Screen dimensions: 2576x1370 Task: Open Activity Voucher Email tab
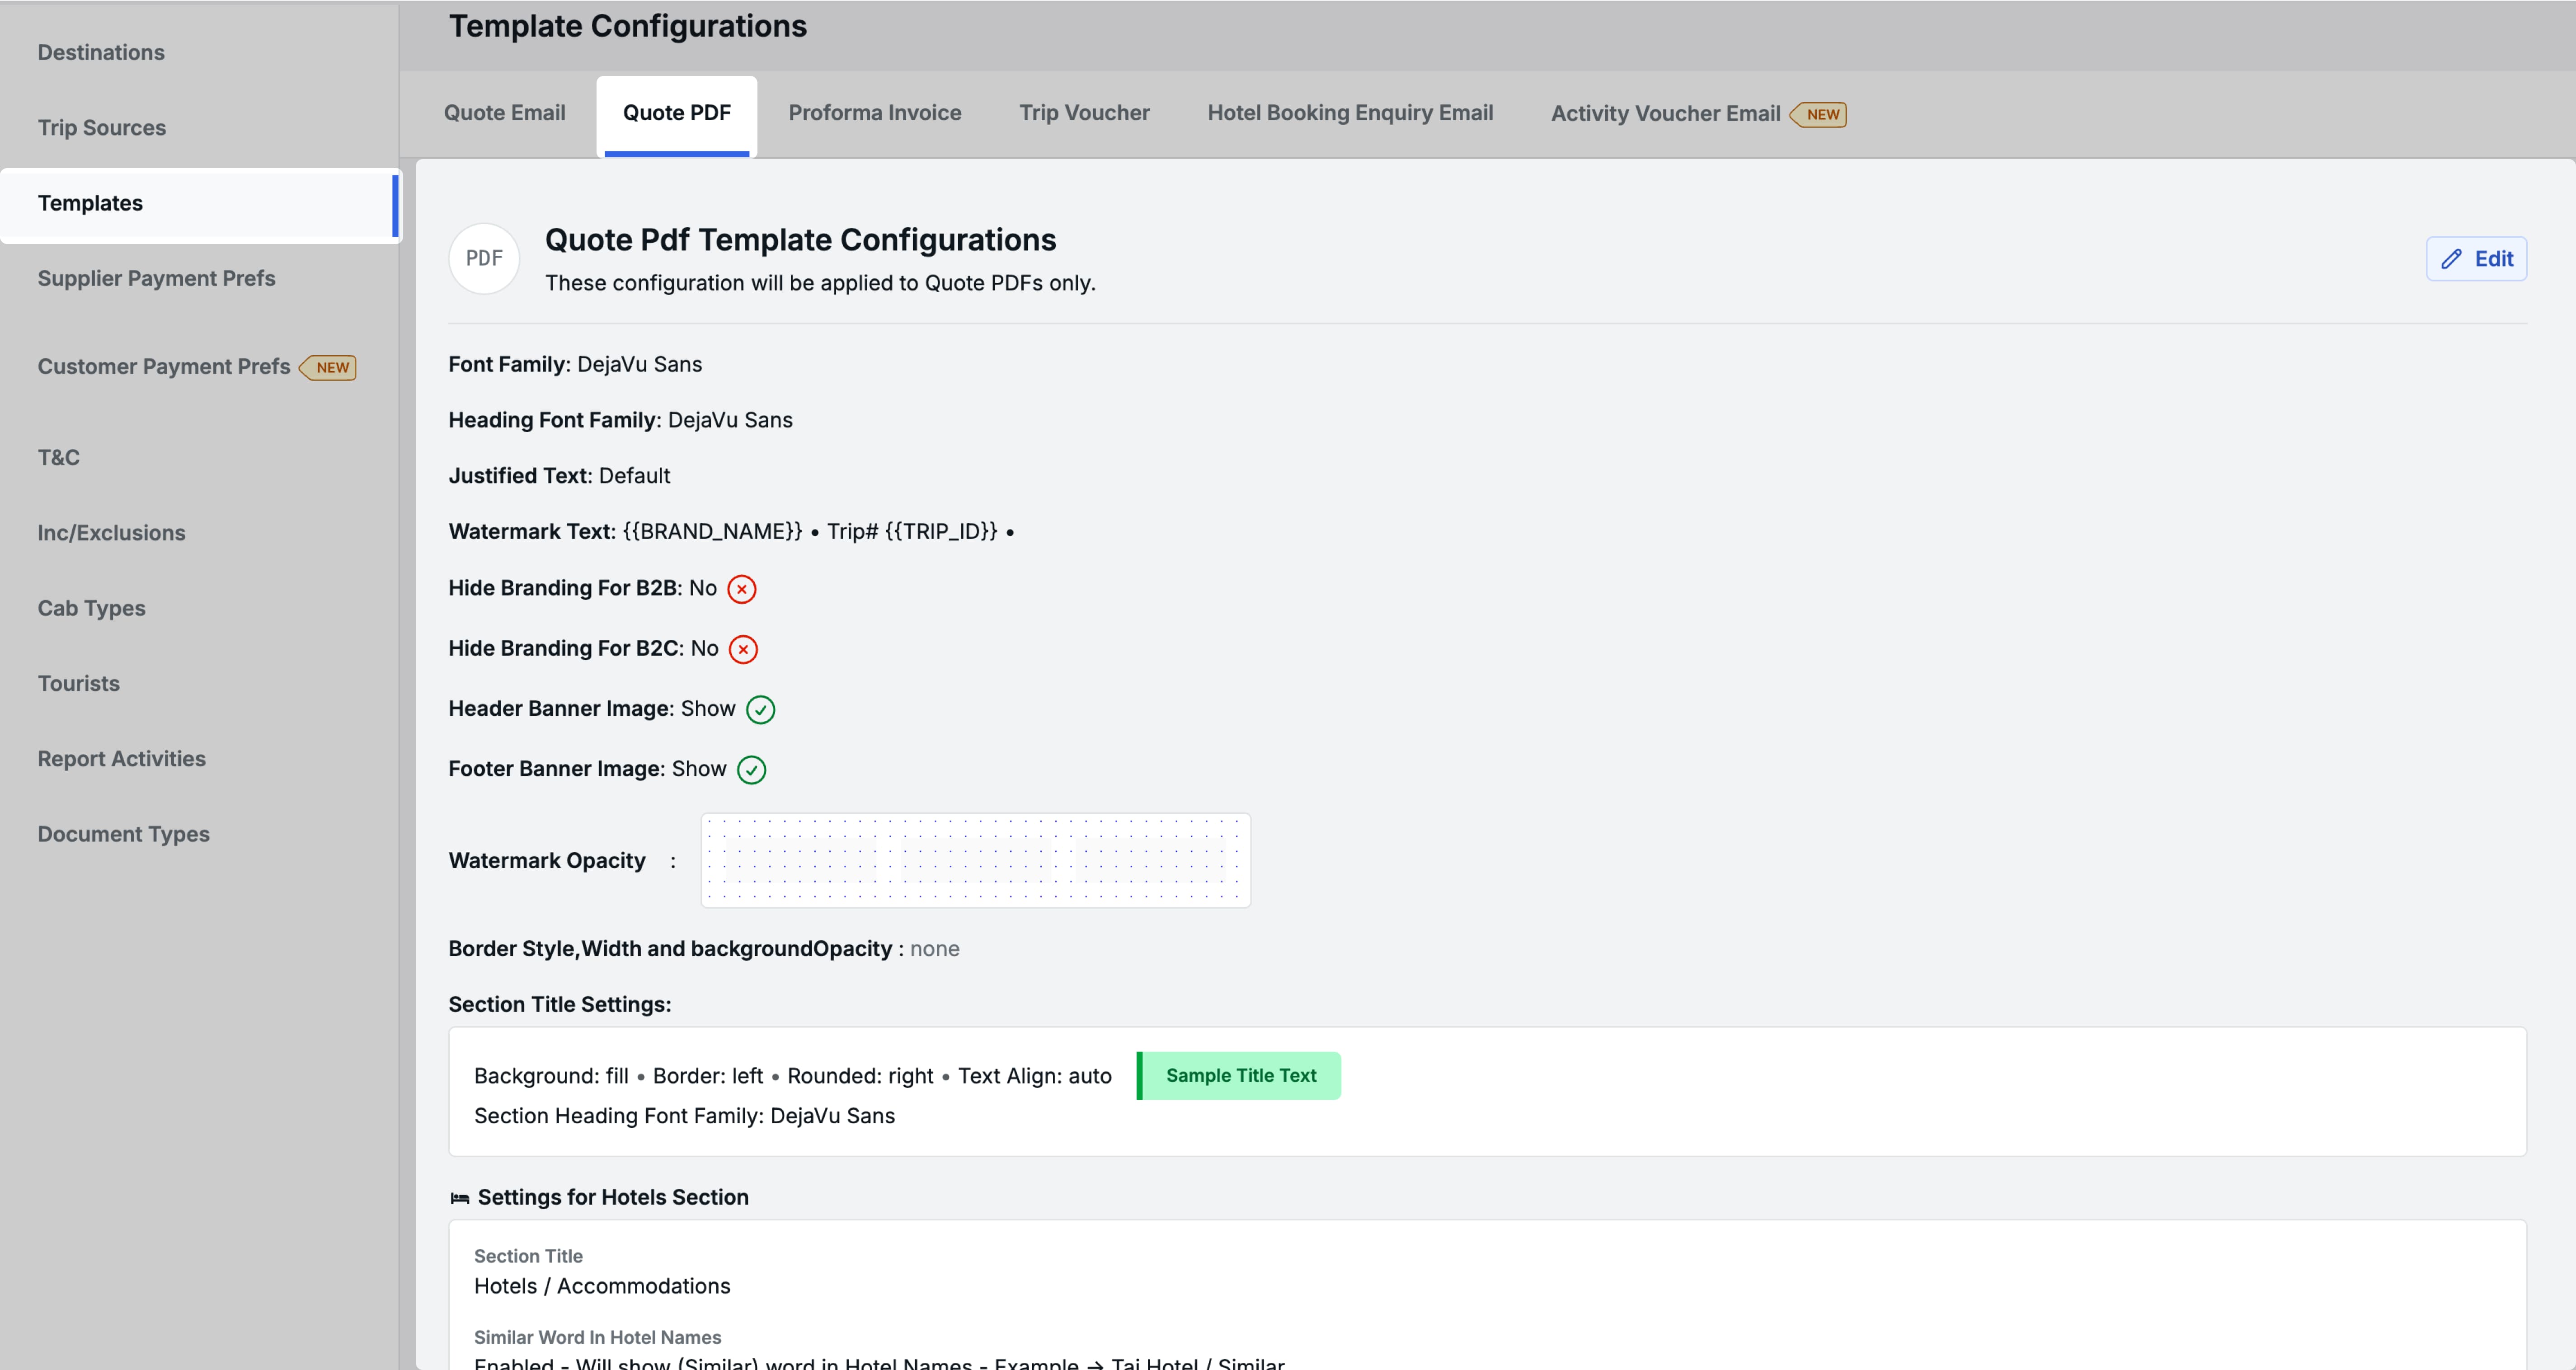pos(1666,114)
